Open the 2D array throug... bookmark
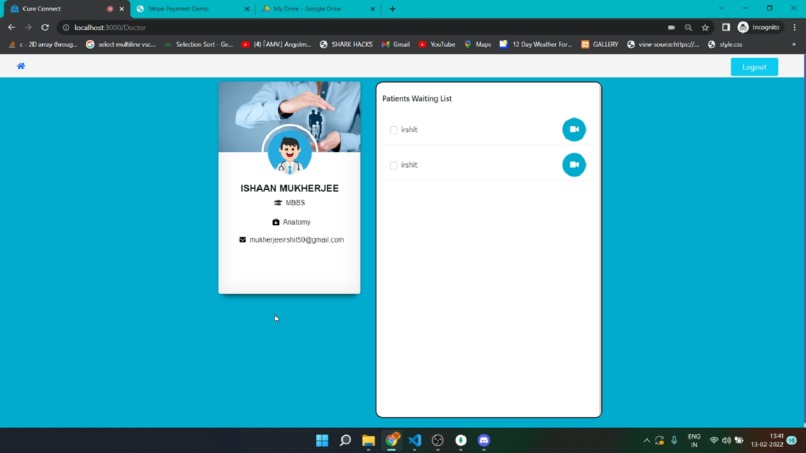The width and height of the screenshot is (806, 453). [x=43, y=45]
